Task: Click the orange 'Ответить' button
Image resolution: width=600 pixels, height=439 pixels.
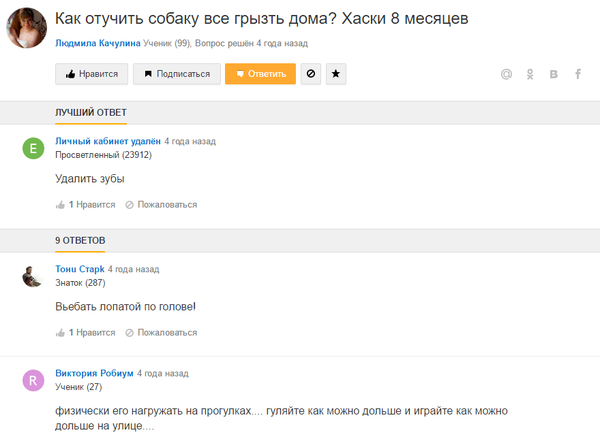Action: point(260,74)
